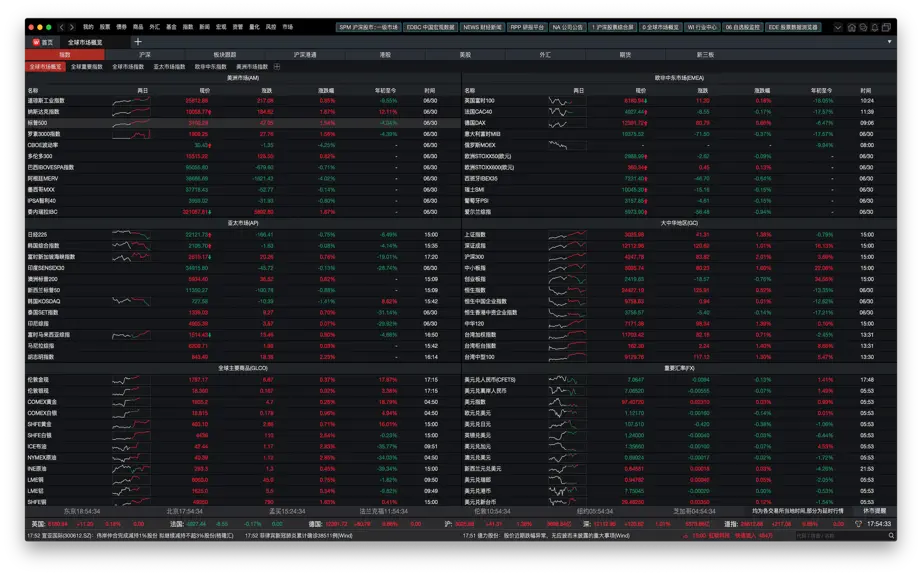This screenshot has height=576, width=922.
Task: Go back with the left arrow
Action: 61,27
